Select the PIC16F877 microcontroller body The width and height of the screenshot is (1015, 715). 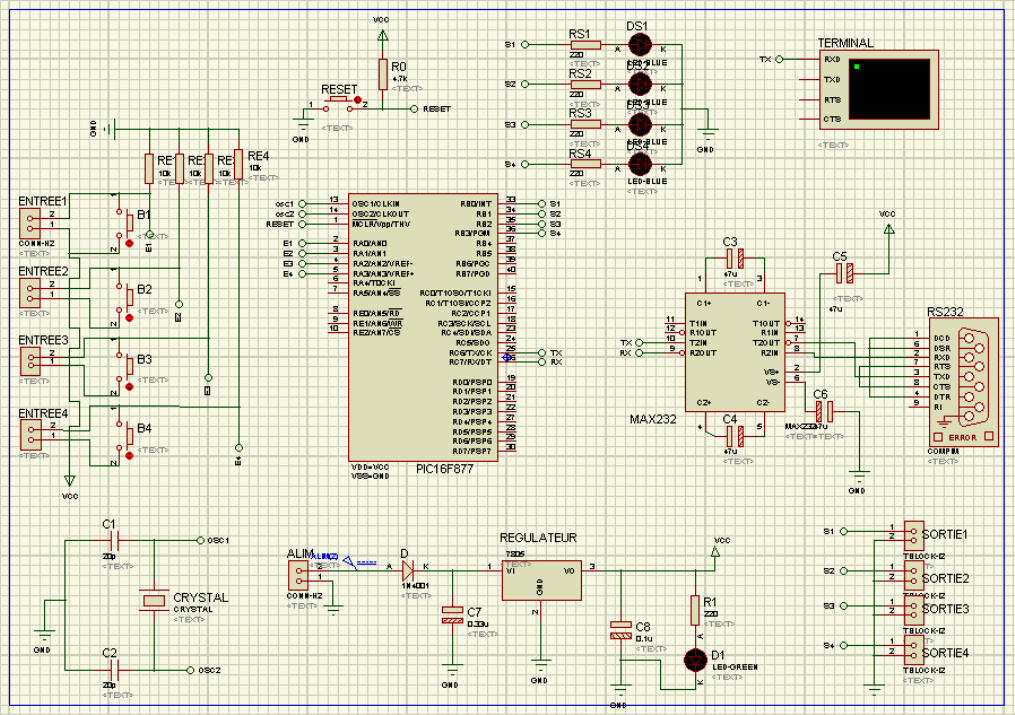(423, 327)
